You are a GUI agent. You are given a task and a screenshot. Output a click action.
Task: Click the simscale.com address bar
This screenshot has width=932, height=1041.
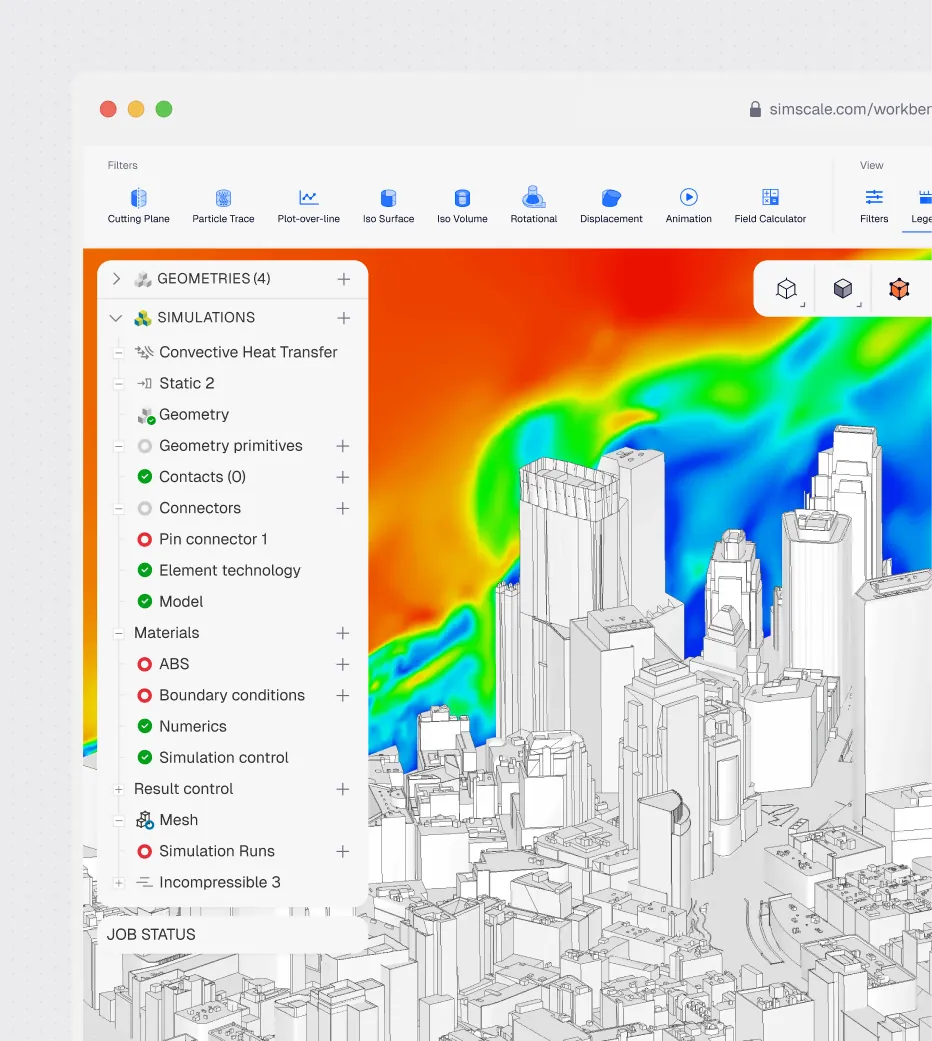tap(850, 109)
